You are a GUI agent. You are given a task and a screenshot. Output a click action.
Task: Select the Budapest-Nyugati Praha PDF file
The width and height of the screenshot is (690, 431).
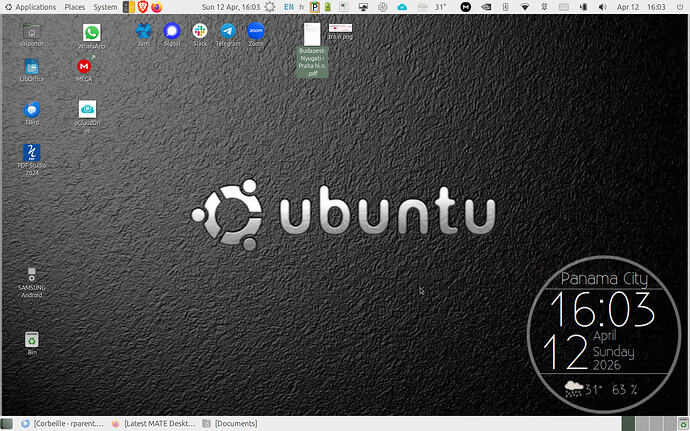tap(312, 50)
